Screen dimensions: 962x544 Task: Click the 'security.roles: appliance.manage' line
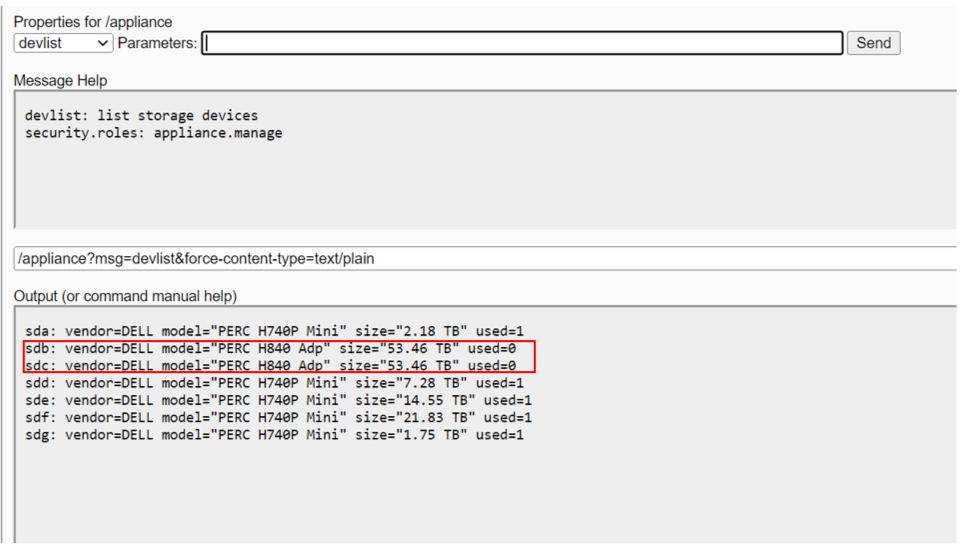point(153,133)
